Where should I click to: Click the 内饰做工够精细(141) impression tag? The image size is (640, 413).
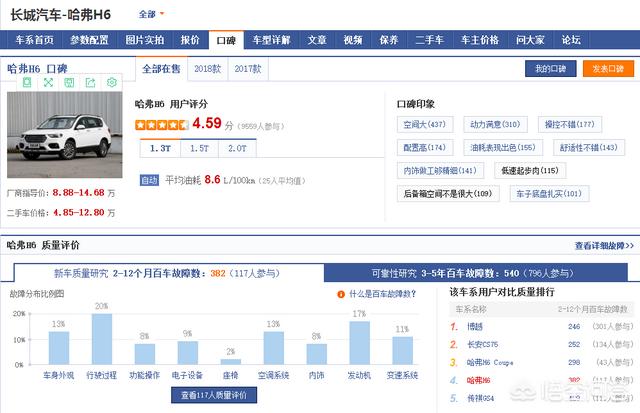click(x=440, y=171)
